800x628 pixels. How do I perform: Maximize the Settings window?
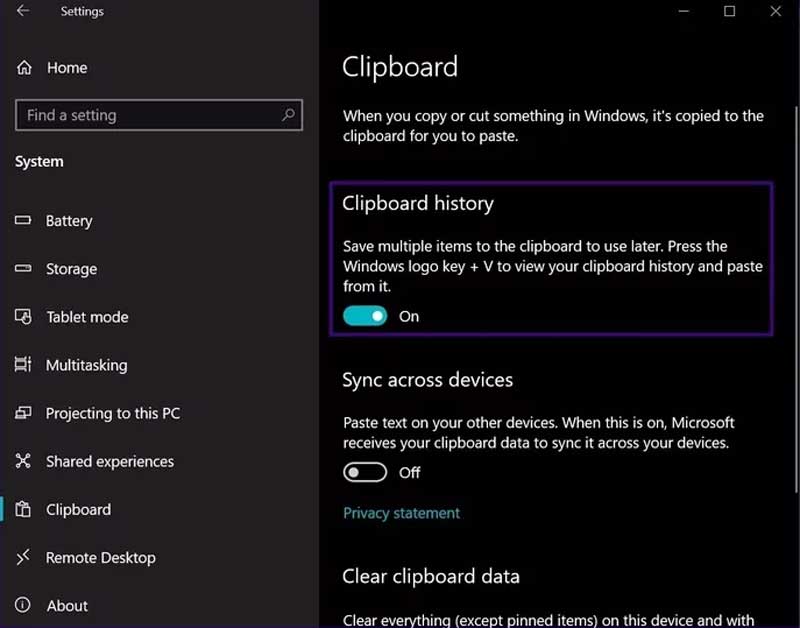click(730, 11)
